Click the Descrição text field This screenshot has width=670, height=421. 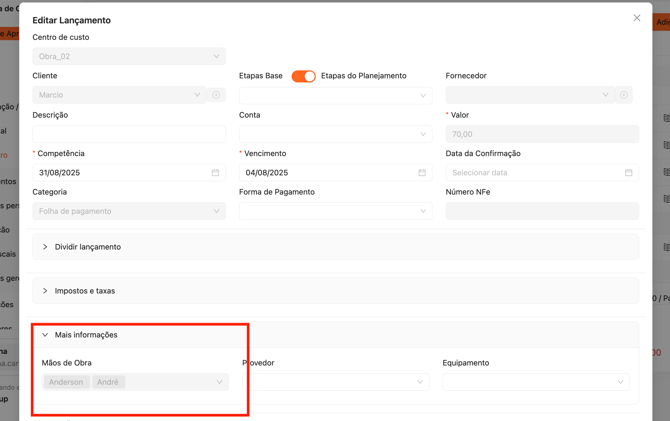click(x=128, y=134)
